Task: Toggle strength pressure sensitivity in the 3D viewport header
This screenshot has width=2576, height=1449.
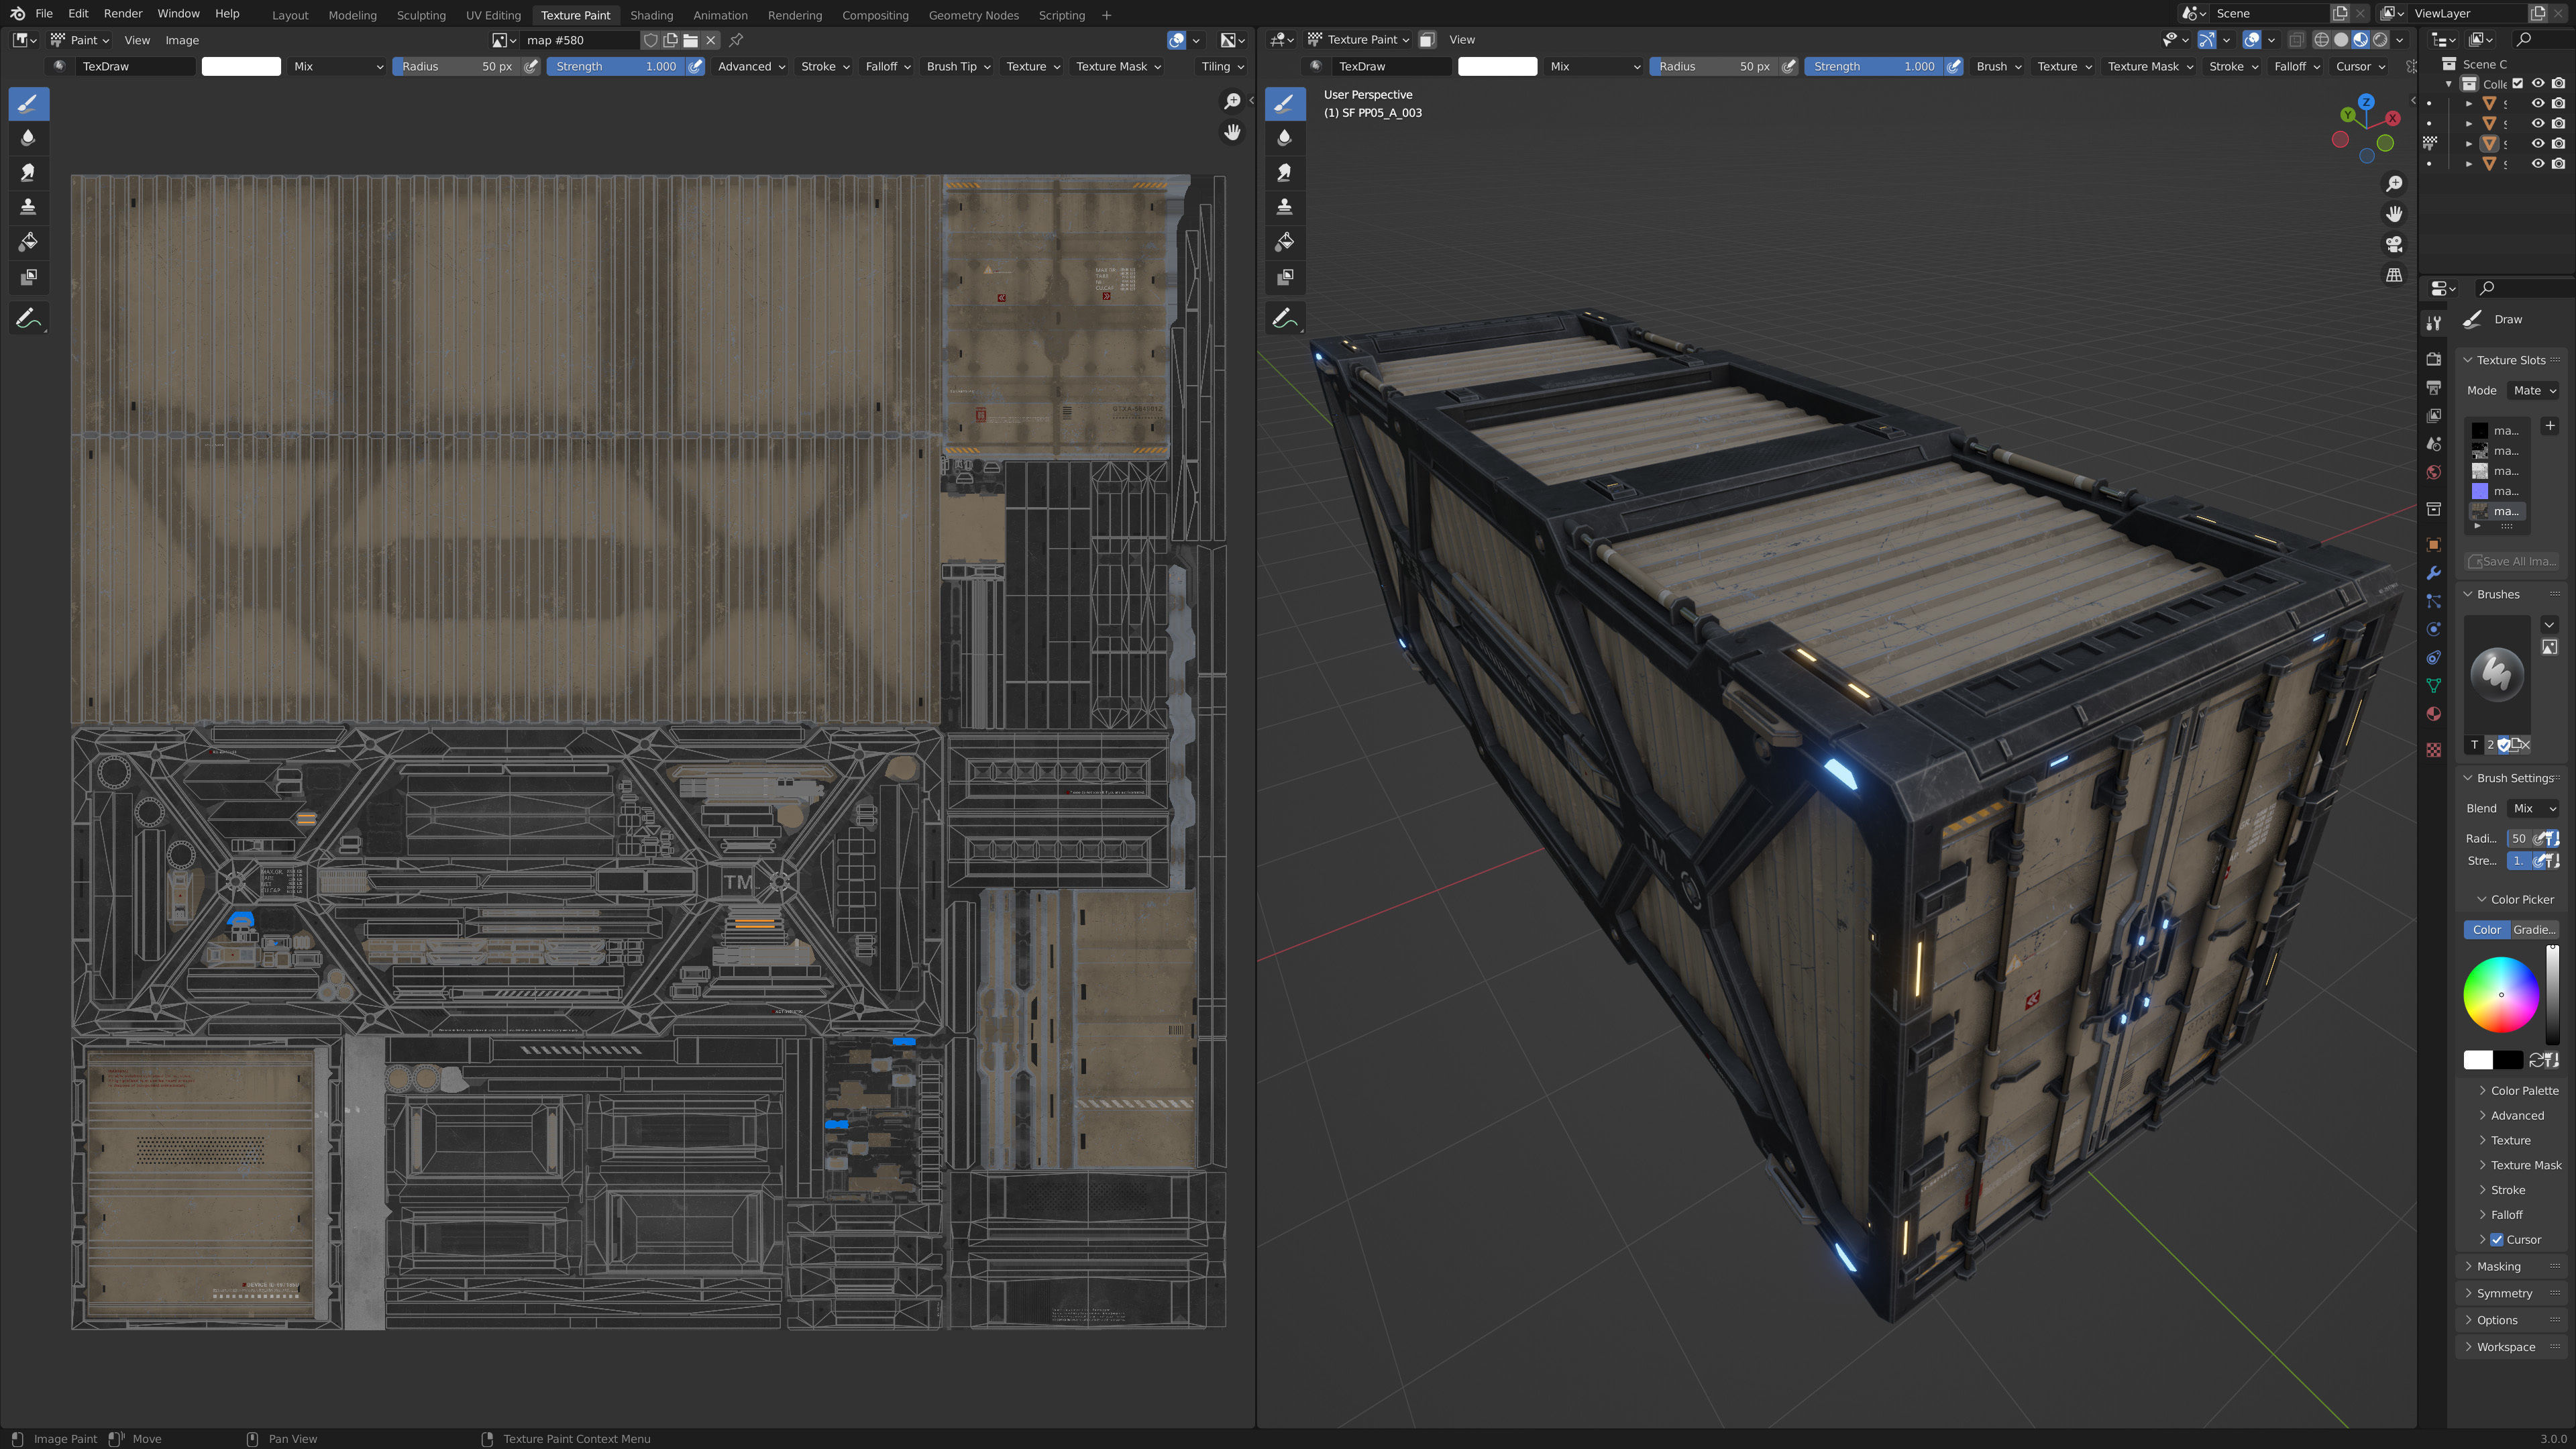Action: (1953, 67)
